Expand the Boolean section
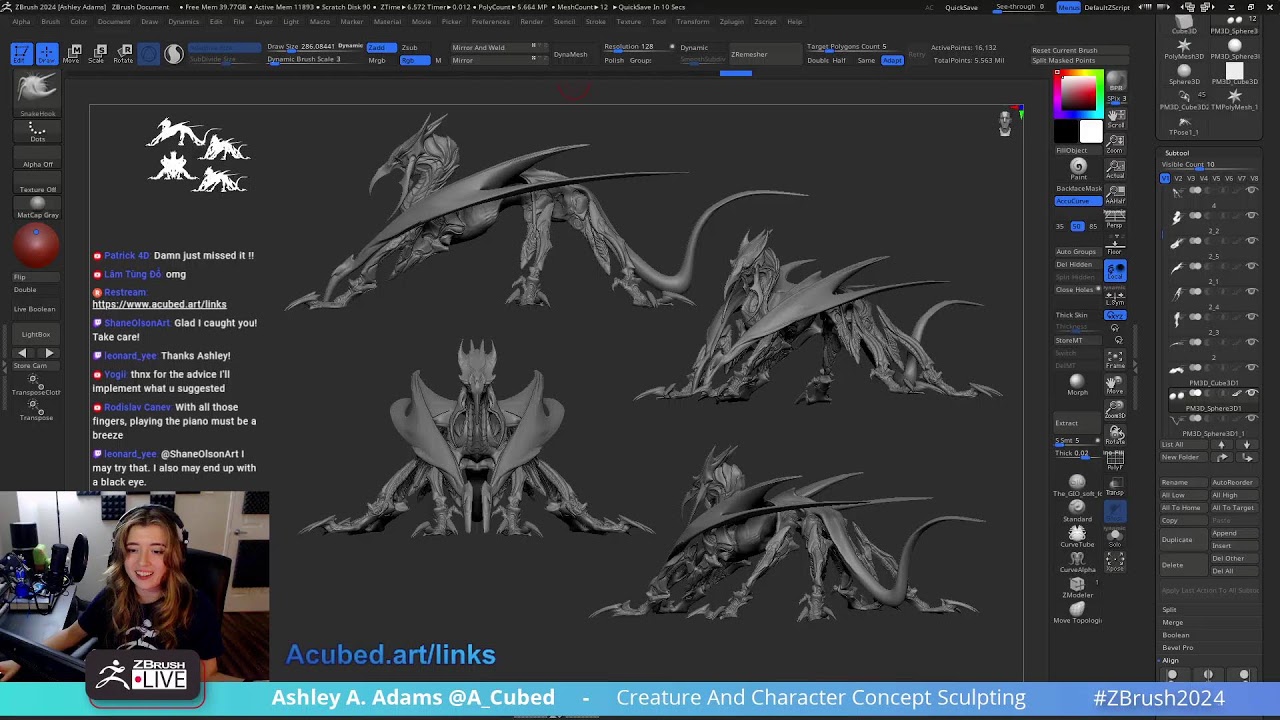 coord(1176,635)
